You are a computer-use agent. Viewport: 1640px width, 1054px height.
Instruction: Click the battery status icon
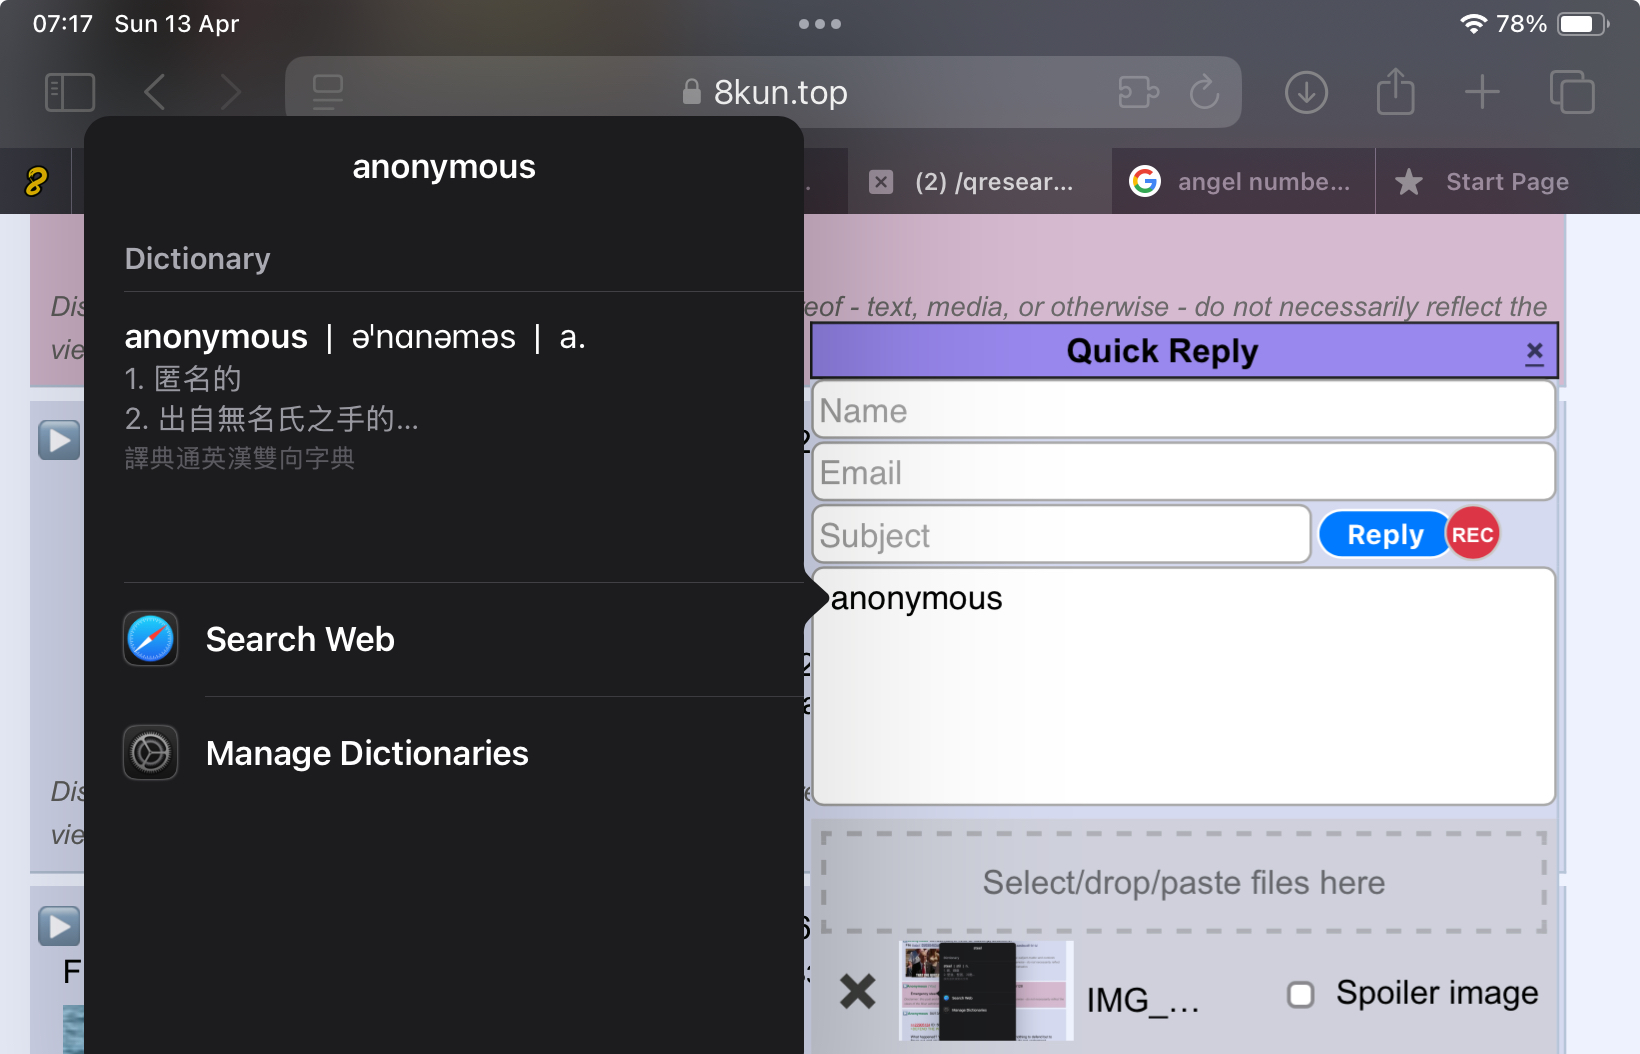pyautogui.click(x=1583, y=24)
